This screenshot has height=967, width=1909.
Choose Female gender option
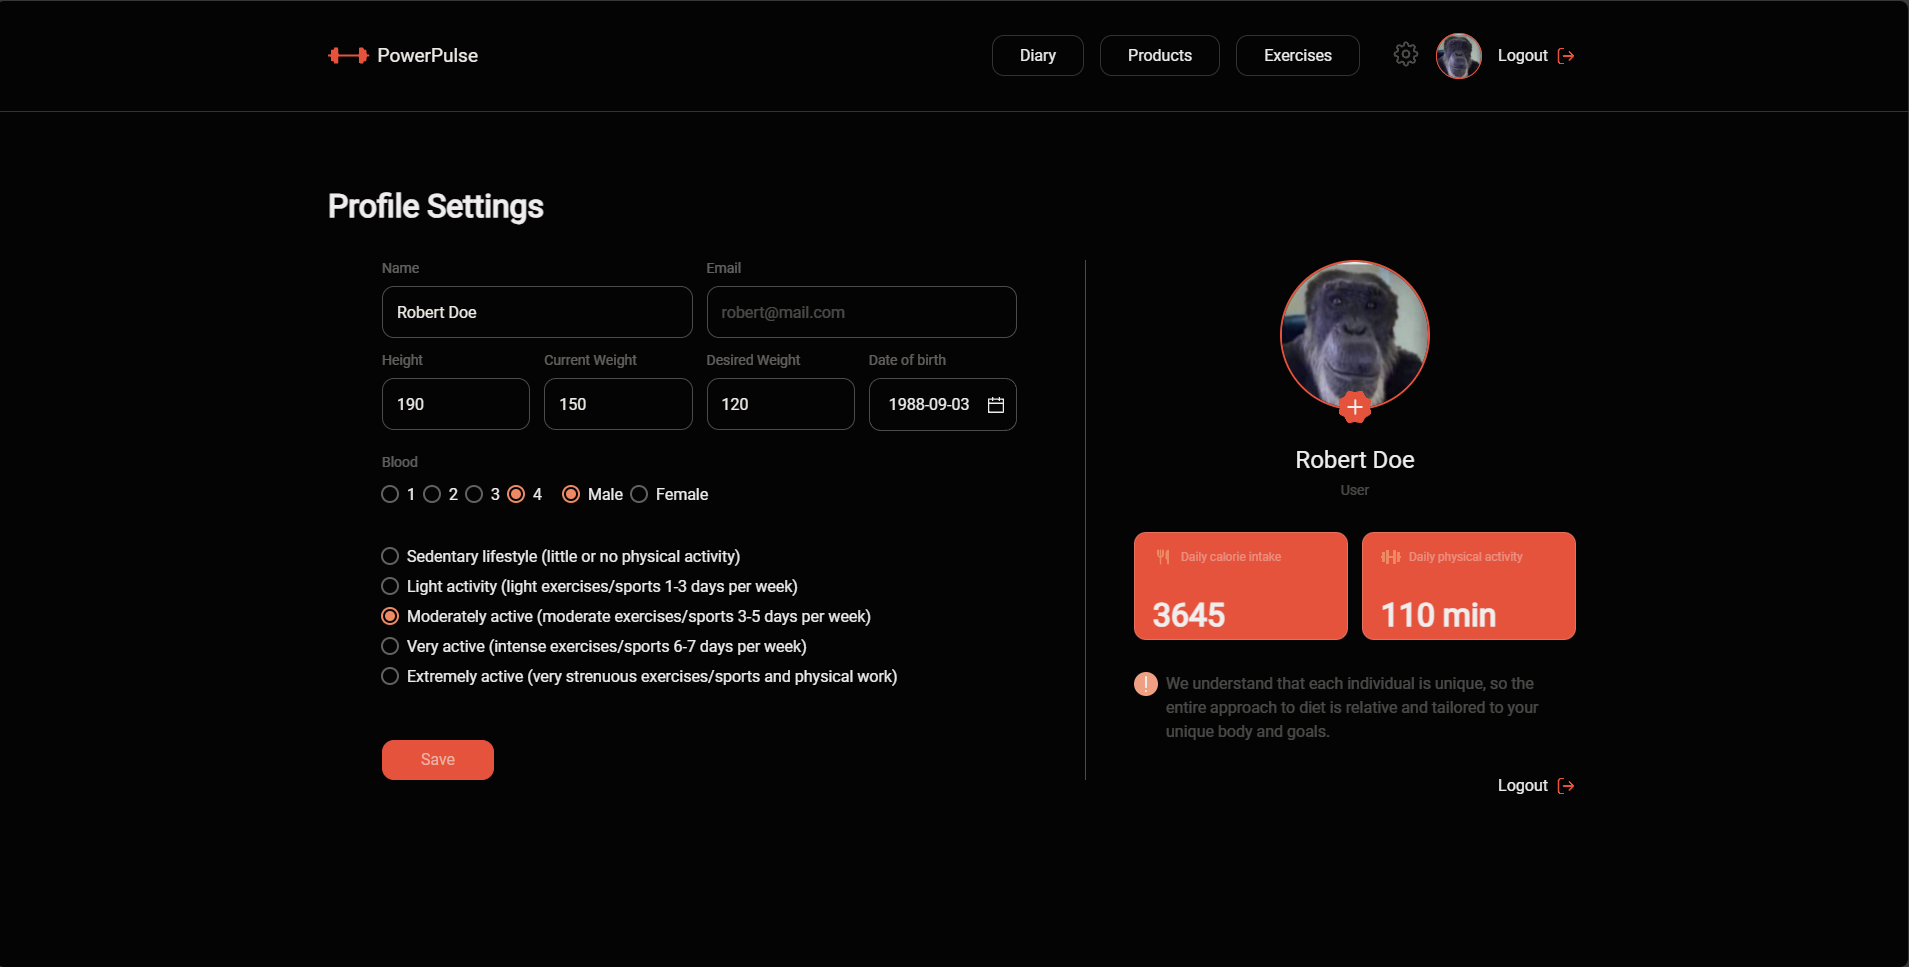[x=639, y=494]
